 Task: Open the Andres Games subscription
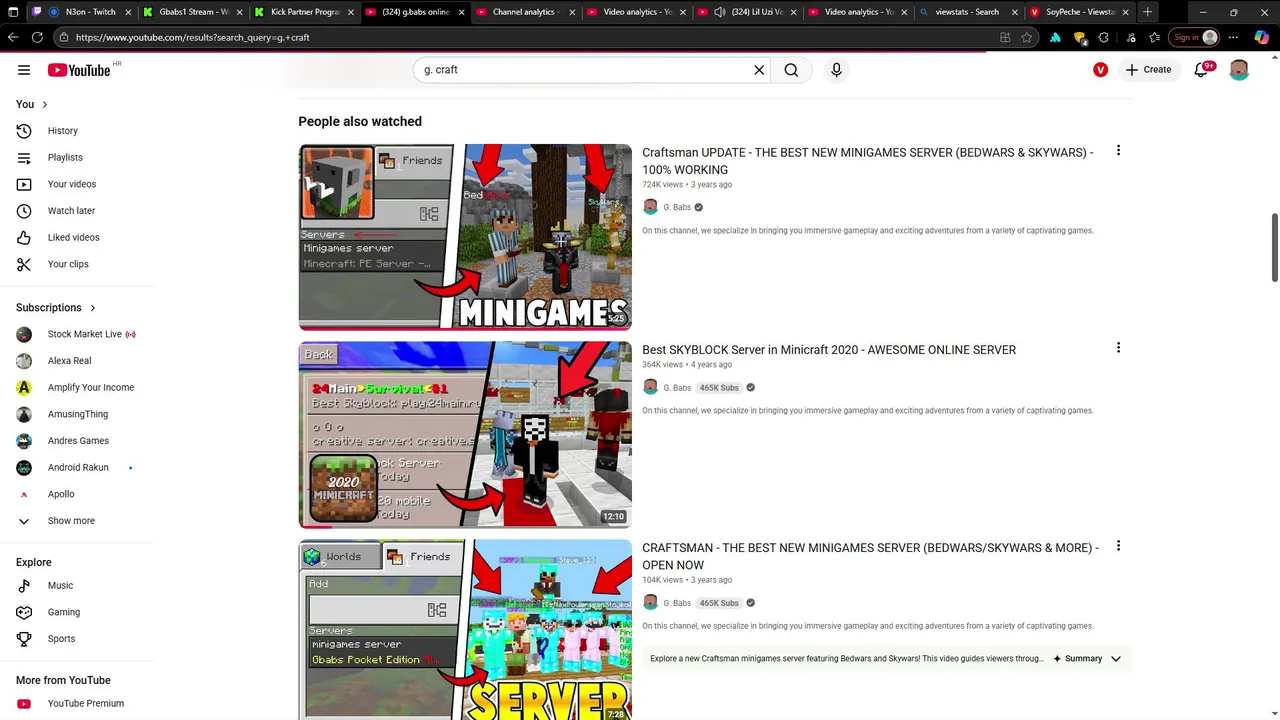tap(77, 441)
